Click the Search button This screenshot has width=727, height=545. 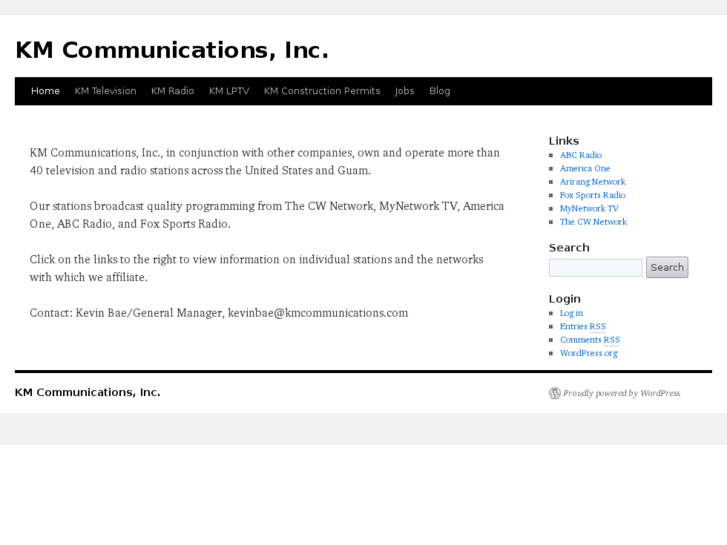667,267
